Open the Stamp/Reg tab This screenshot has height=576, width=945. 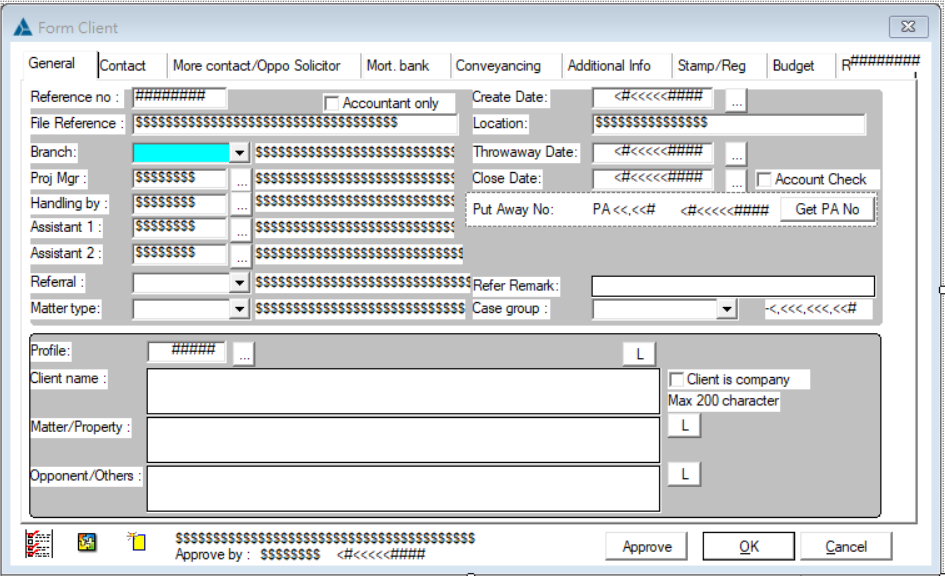tap(710, 64)
